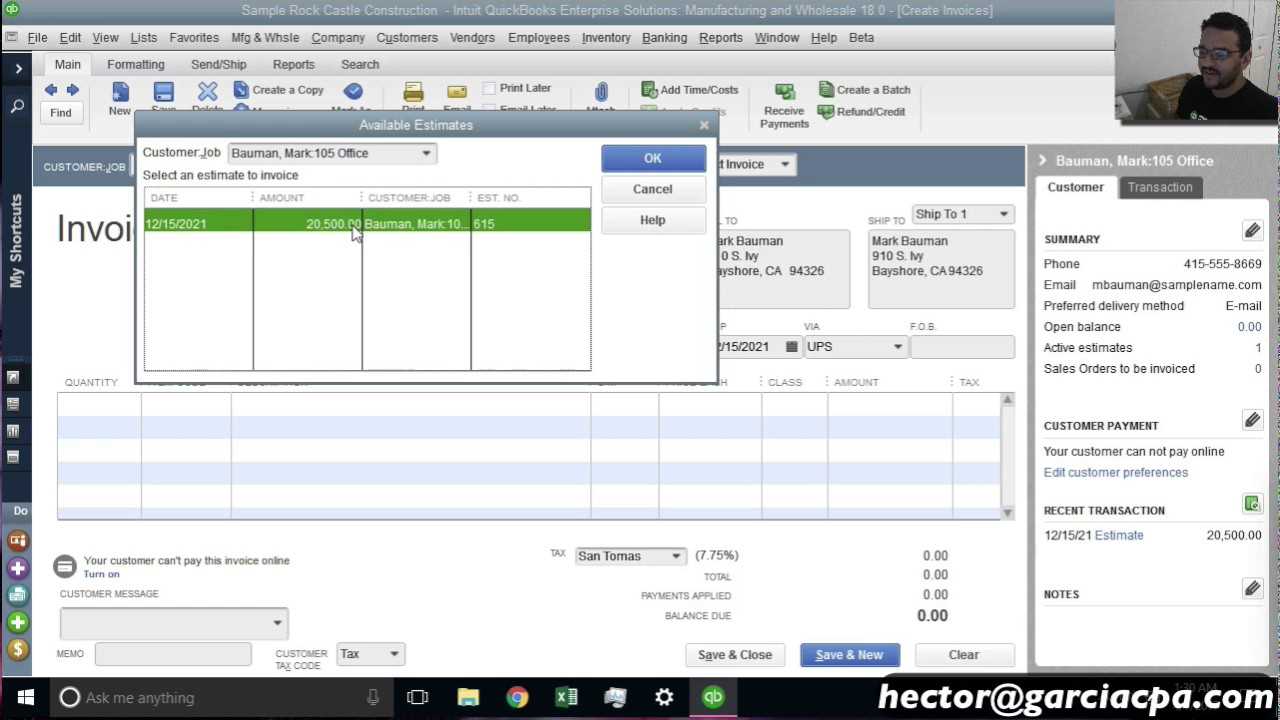The width and height of the screenshot is (1280, 720).
Task: Open the Customers menu
Action: [x=407, y=37]
